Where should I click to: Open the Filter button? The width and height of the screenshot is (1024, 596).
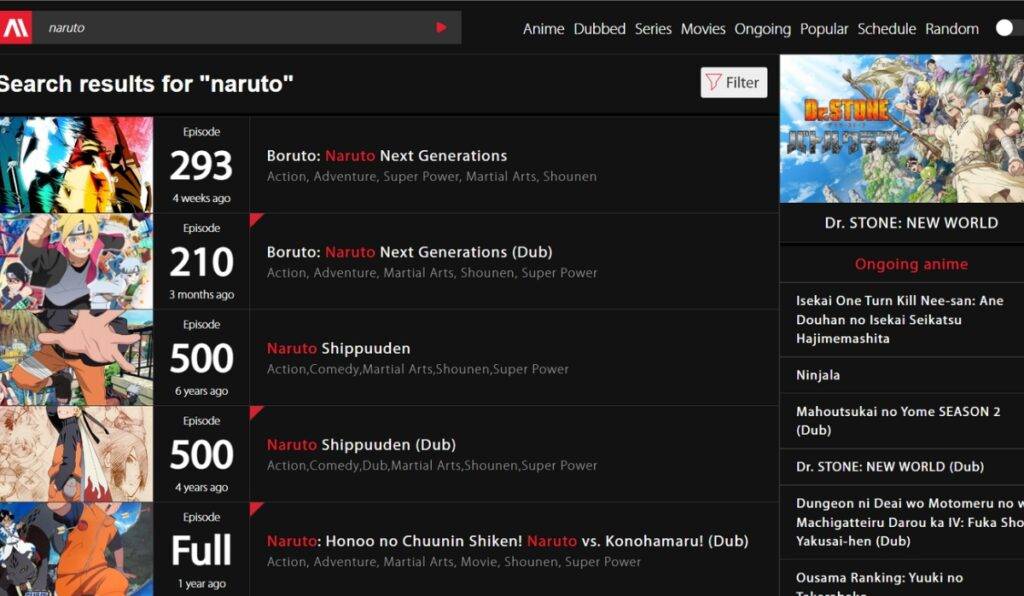(734, 82)
